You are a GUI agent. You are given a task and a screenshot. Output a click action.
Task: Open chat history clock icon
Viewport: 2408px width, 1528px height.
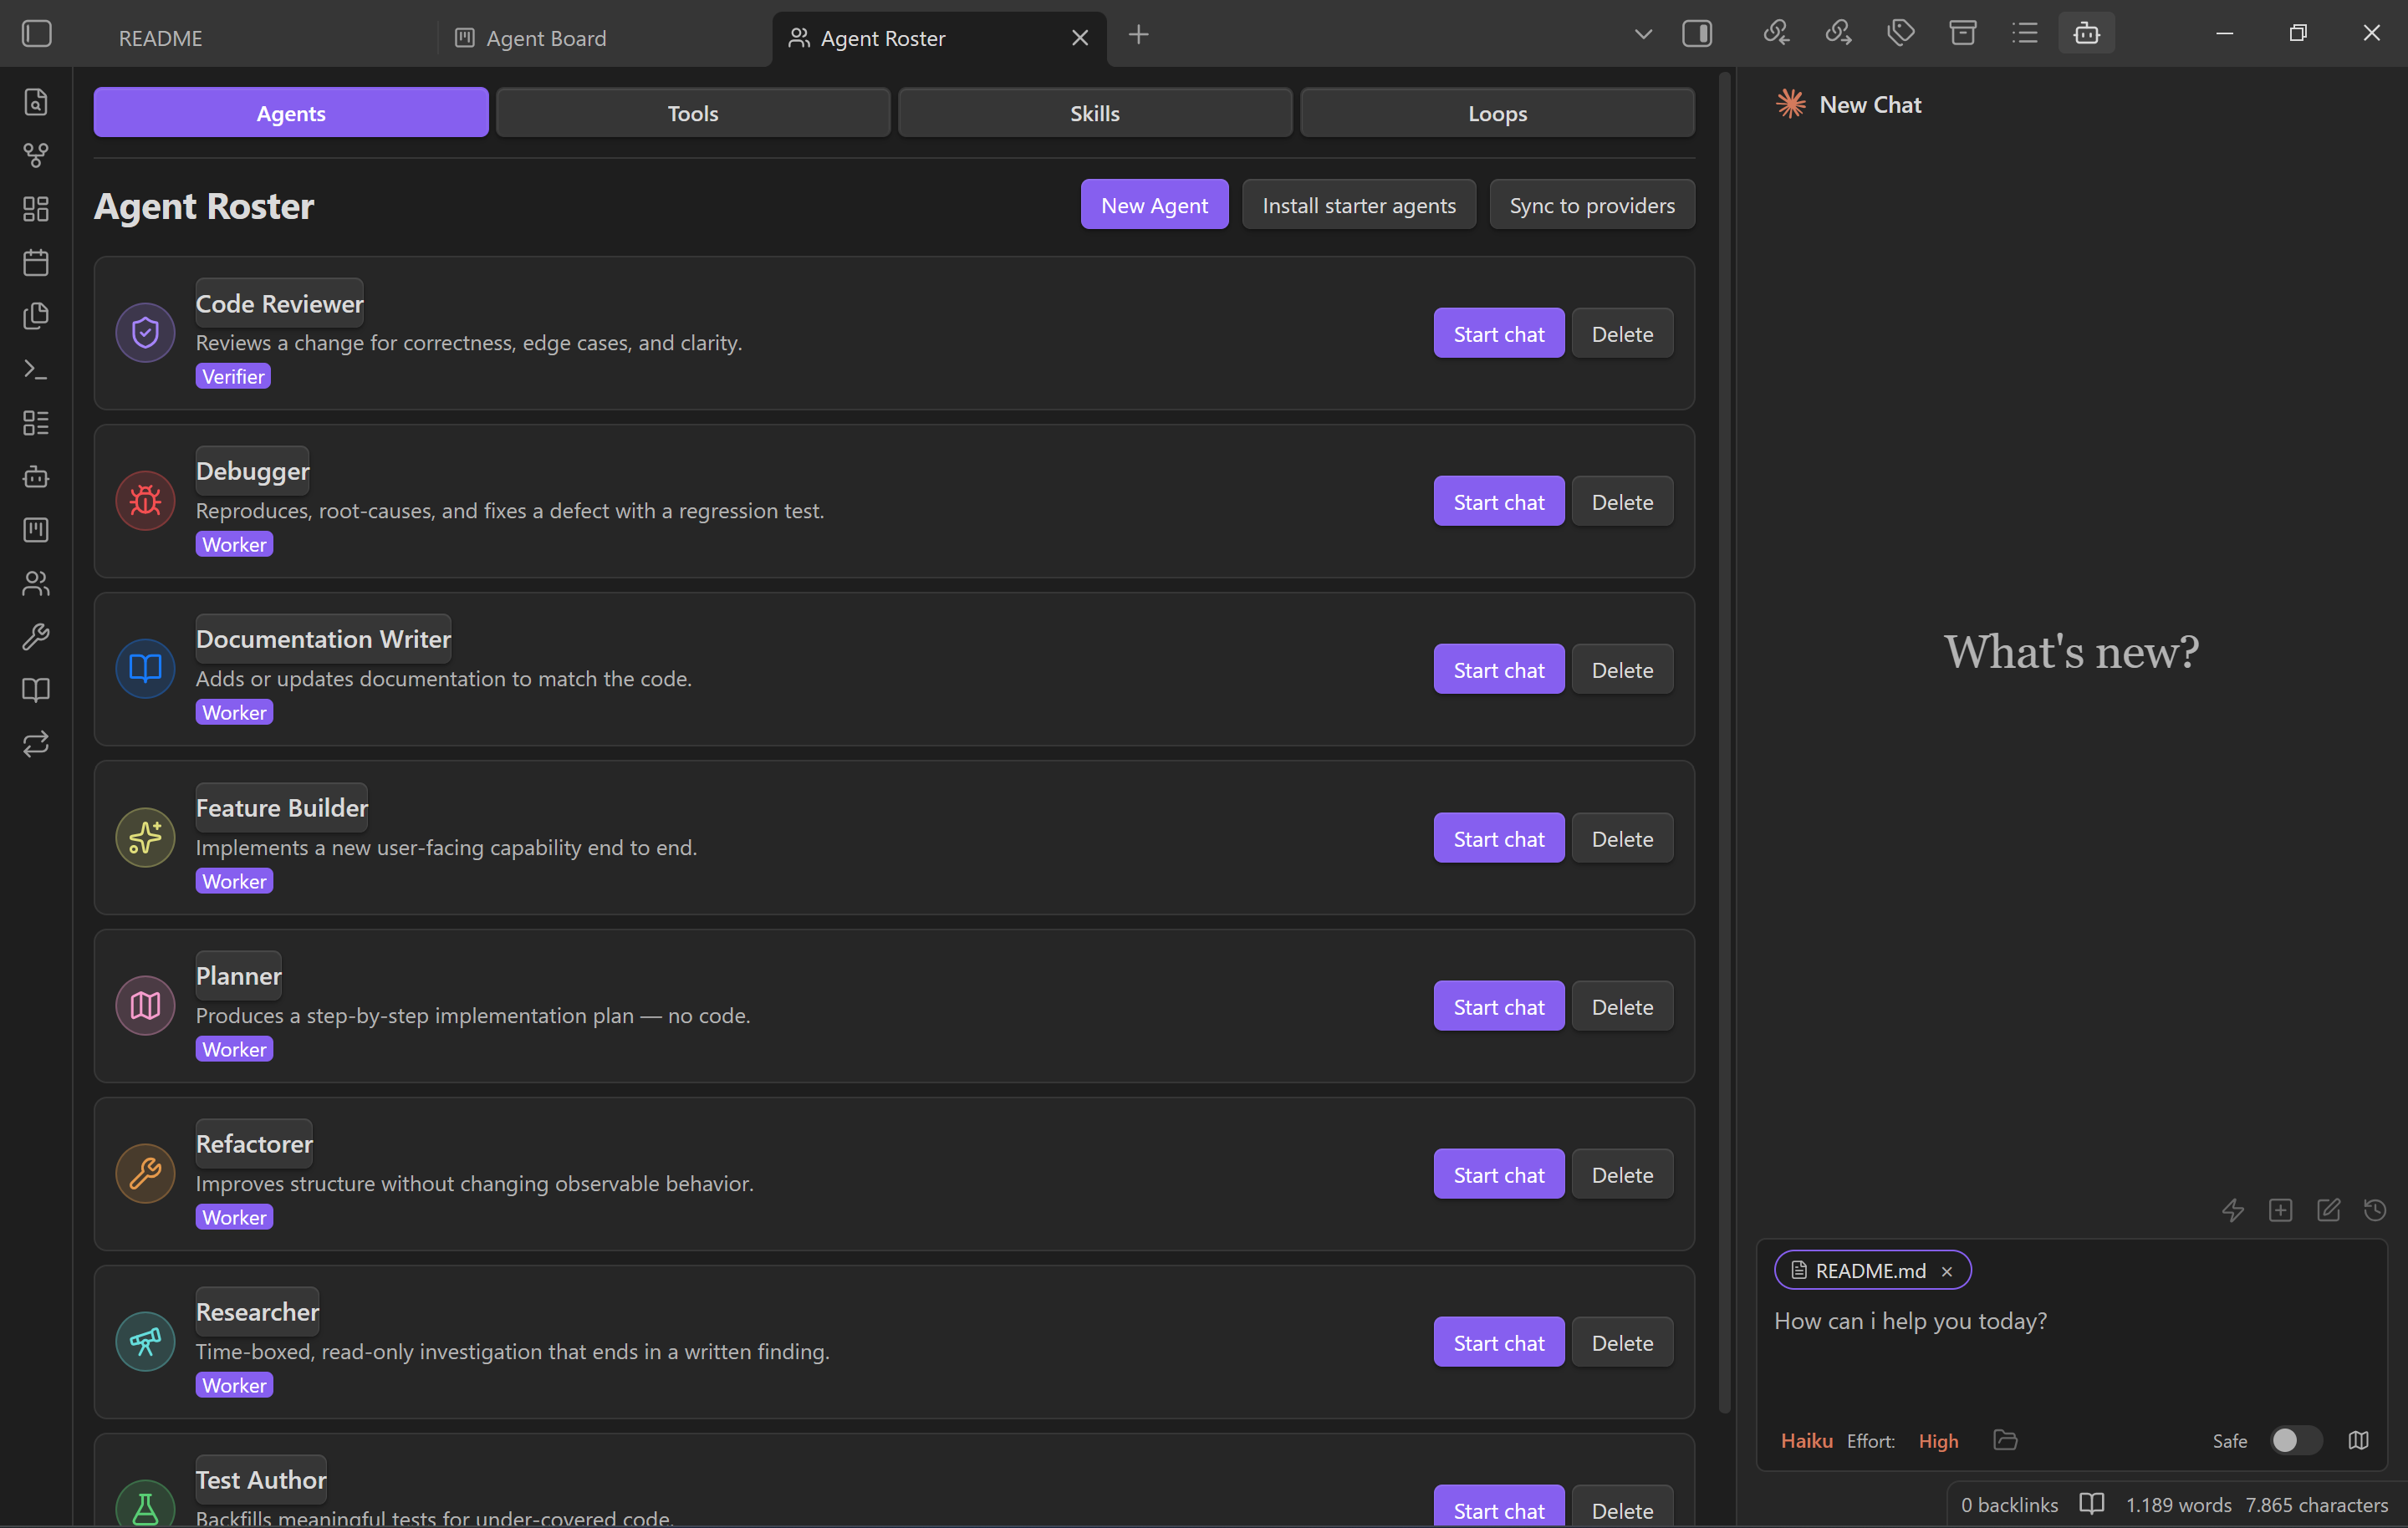[x=2375, y=1211]
